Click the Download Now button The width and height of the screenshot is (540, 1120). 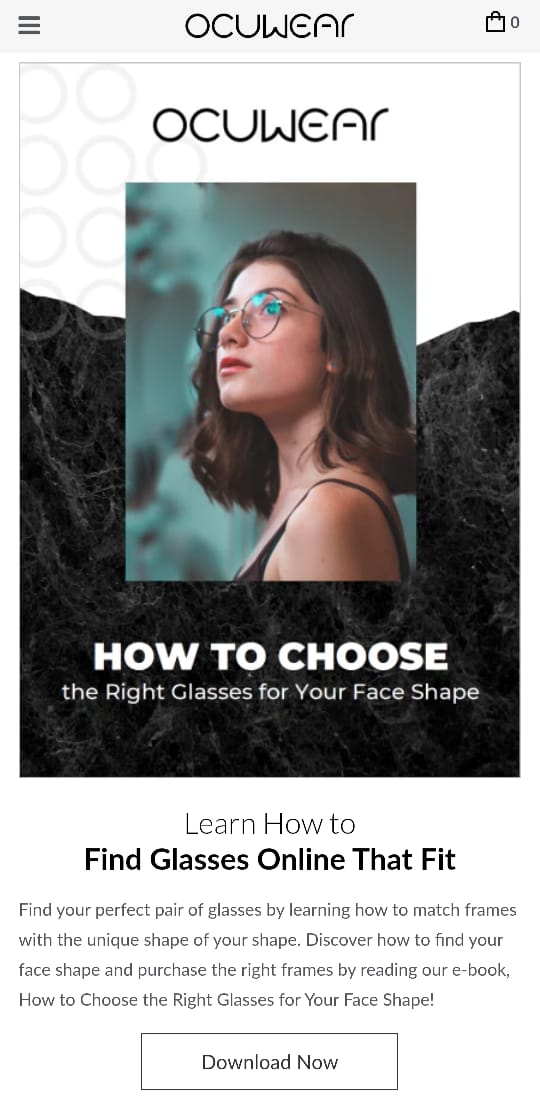(269, 1061)
